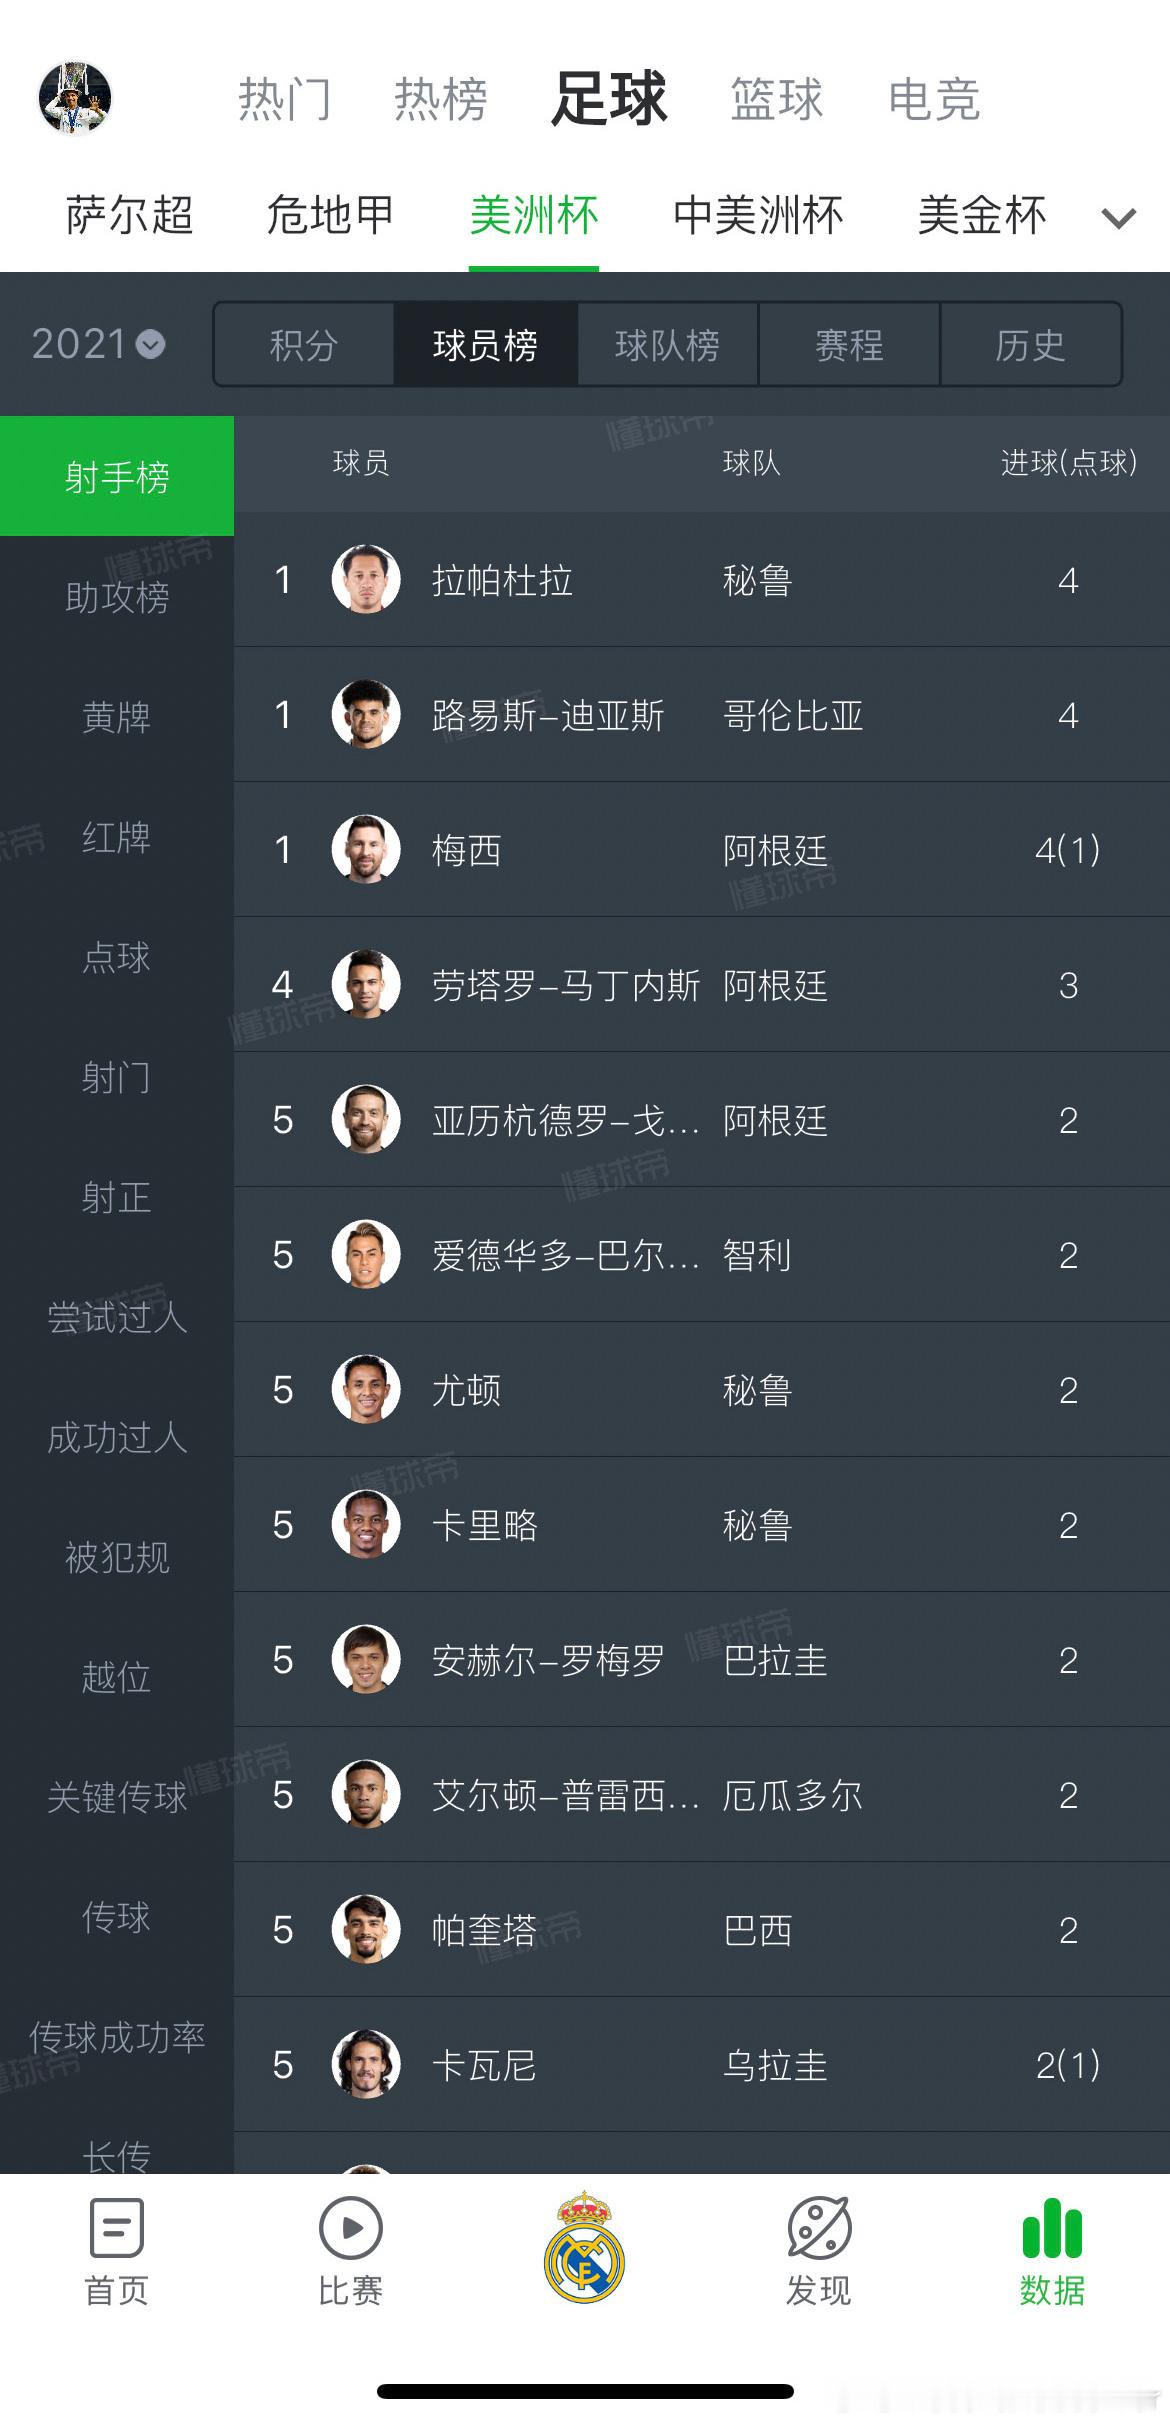Go to the 篮球 section
1170x2423 pixels.
(776, 99)
